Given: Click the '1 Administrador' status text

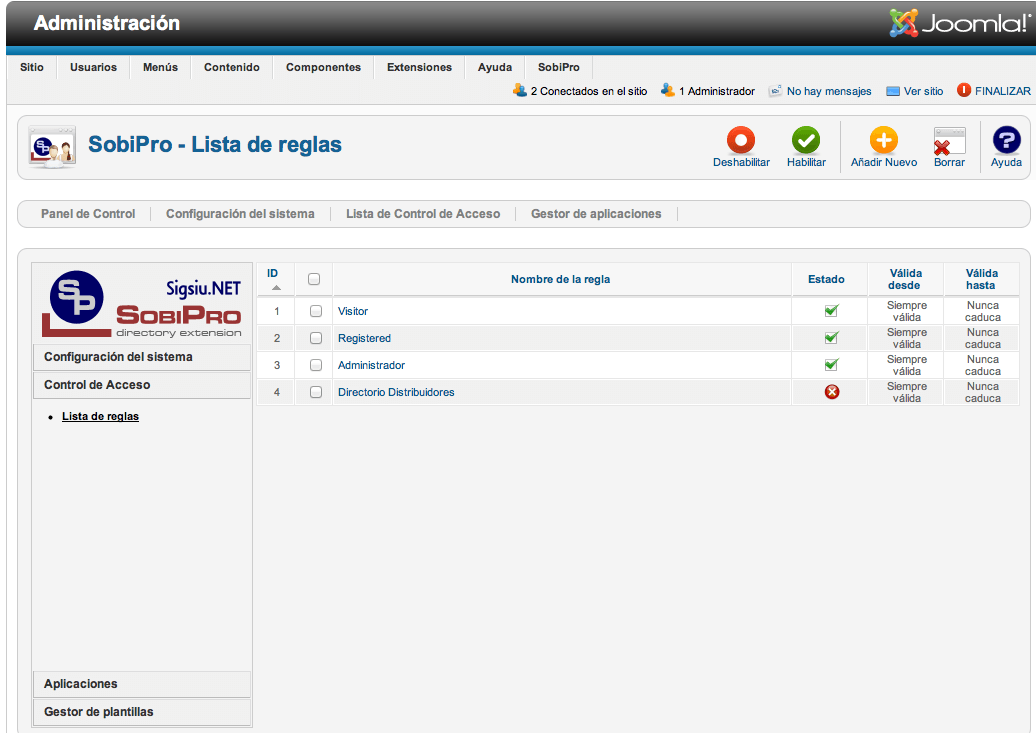Looking at the screenshot, I should (x=717, y=91).
